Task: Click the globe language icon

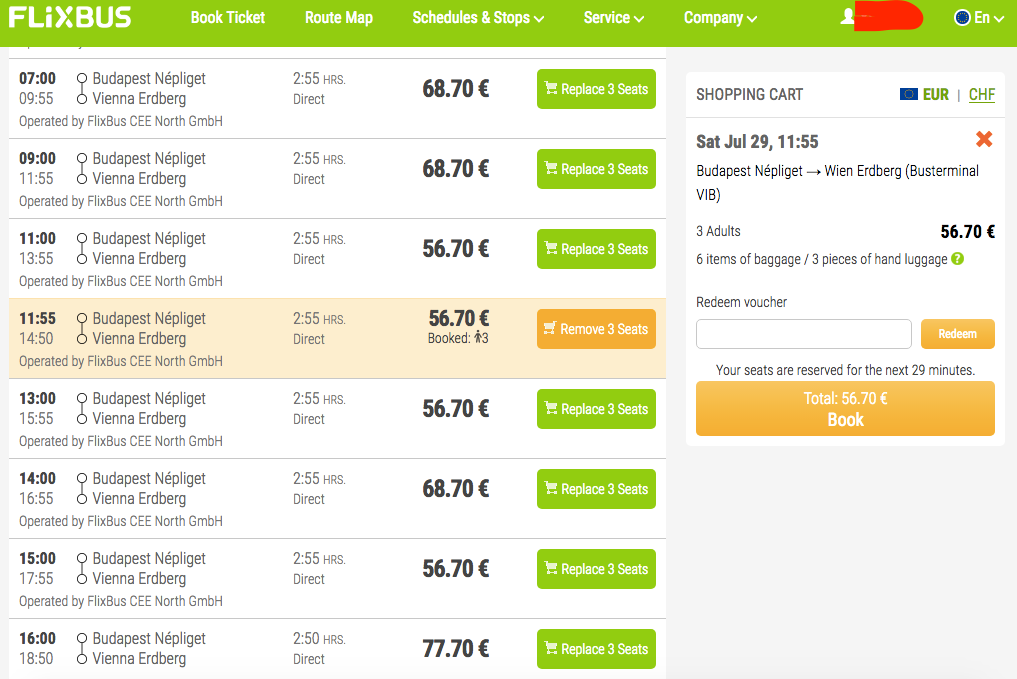Action: [x=962, y=17]
